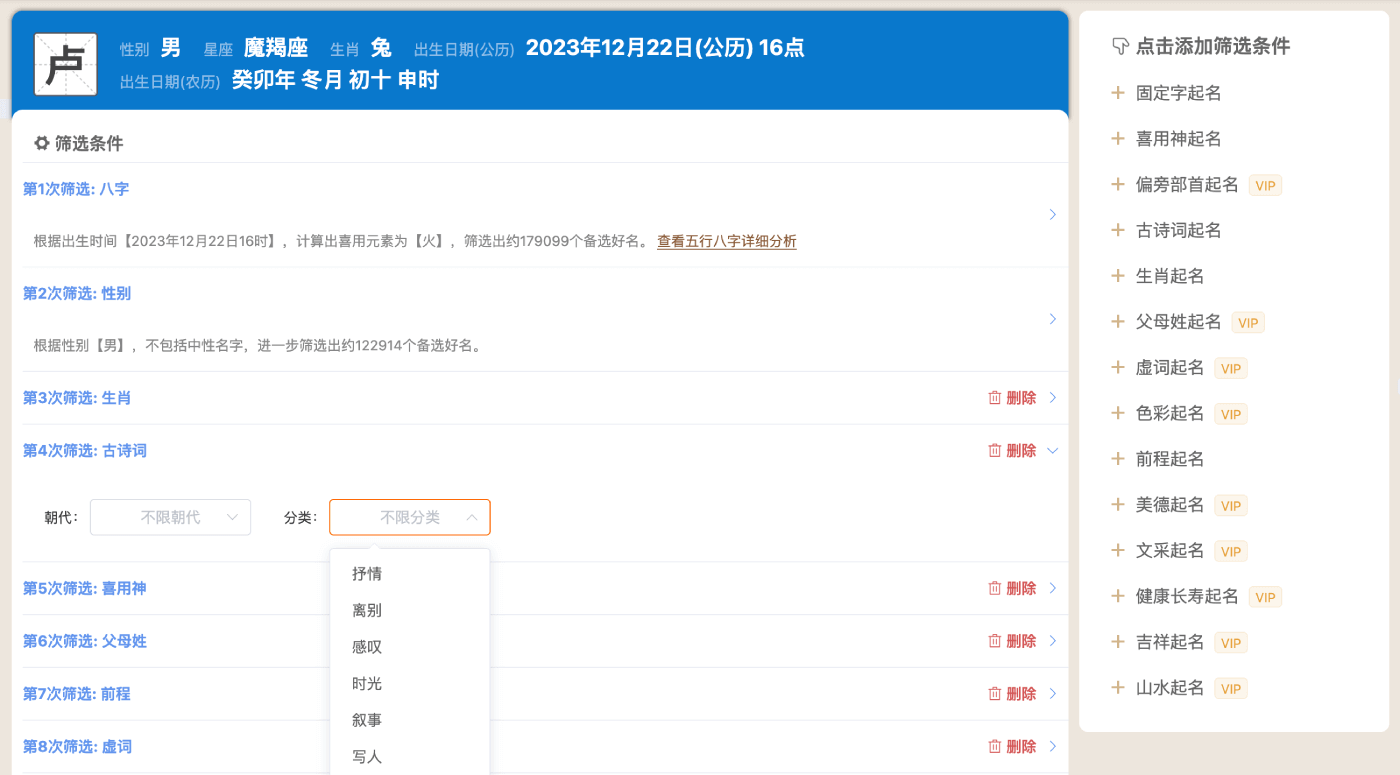Click plus icon for 色彩起名
The image size is (1400, 775).
pos(1118,413)
